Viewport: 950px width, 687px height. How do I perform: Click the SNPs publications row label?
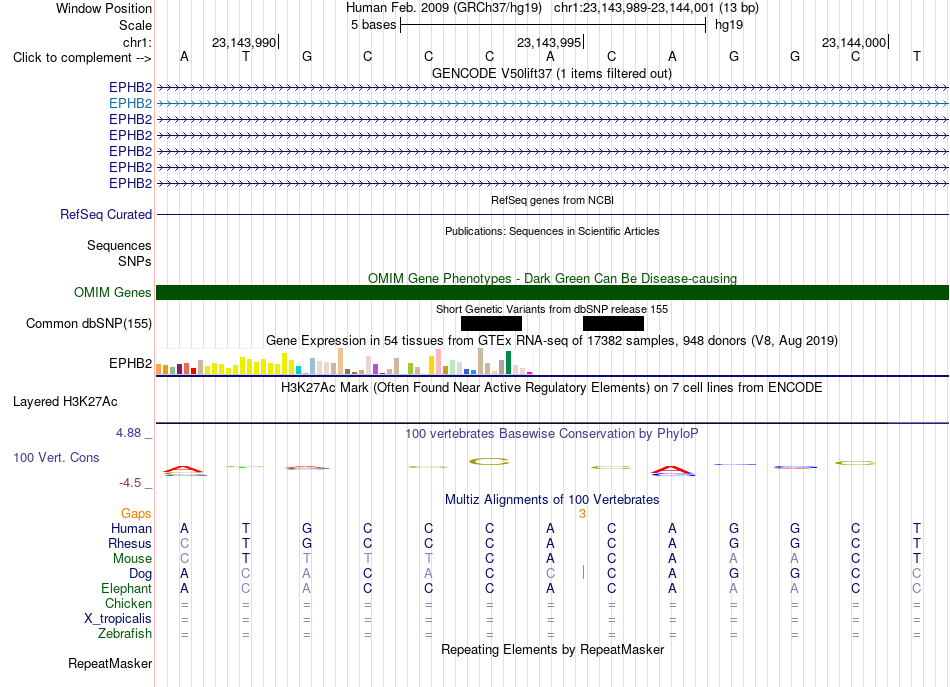(x=135, y=261)
